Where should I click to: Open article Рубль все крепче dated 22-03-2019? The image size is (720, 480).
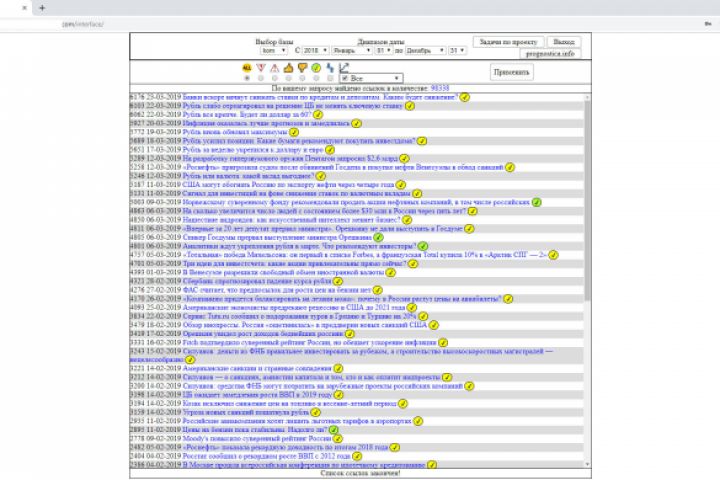pyautogui.click(x=247, y=115)
